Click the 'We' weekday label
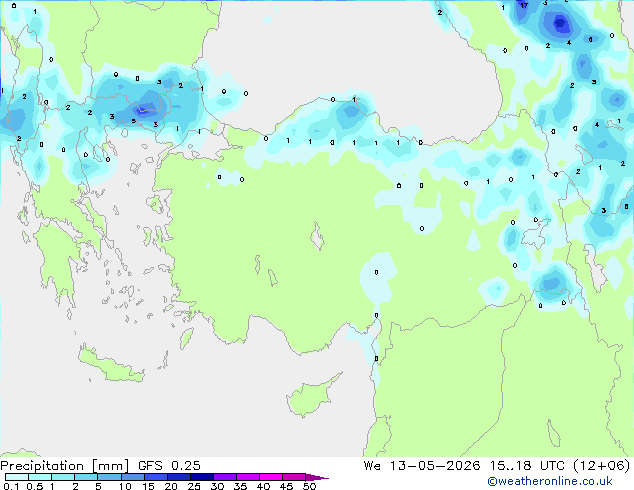This screenshot has width=634, height=490. (372, 466)
